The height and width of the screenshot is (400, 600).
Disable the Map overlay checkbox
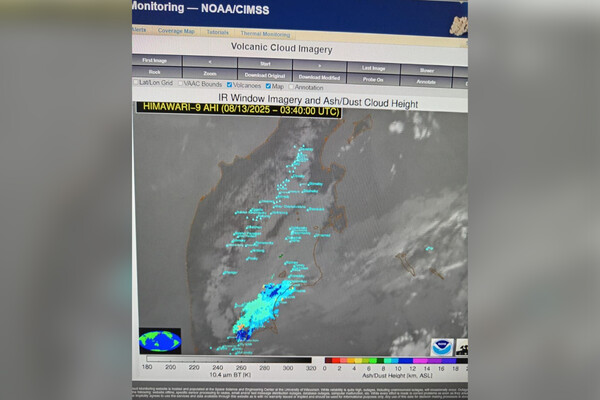pyautogui.click(x=268, y=86)
